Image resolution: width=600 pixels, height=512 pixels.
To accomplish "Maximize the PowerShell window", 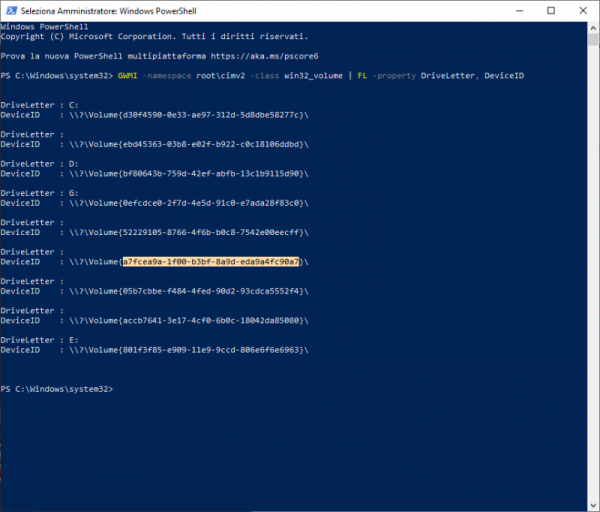I will click(551, 11).
